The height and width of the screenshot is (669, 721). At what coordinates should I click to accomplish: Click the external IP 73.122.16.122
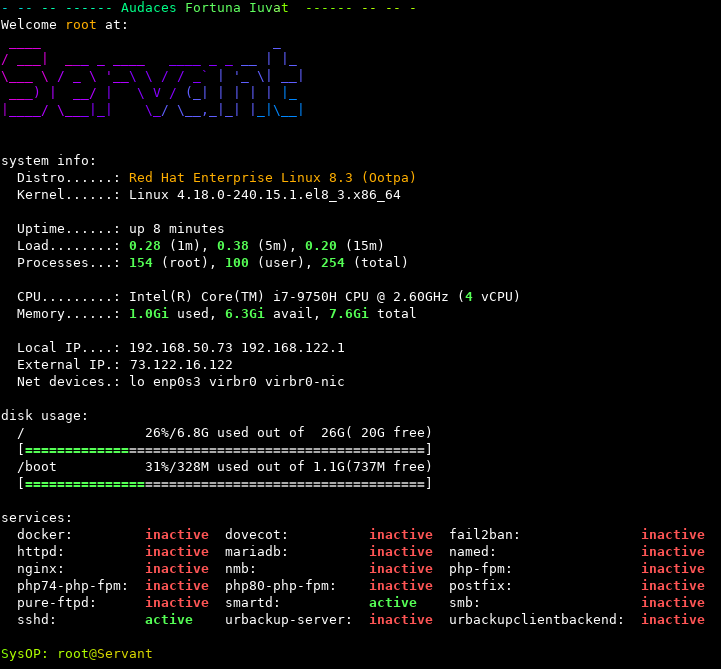click(x=181, y=365)
